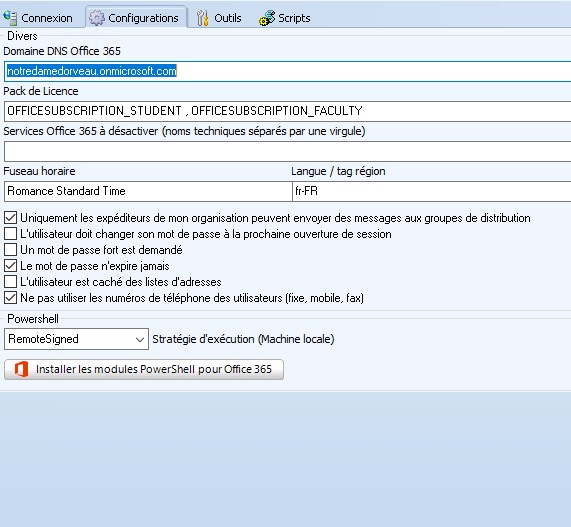Click the Connexion server icon
Viewport: 571px width, 527px height.
(x=10, y=18)
